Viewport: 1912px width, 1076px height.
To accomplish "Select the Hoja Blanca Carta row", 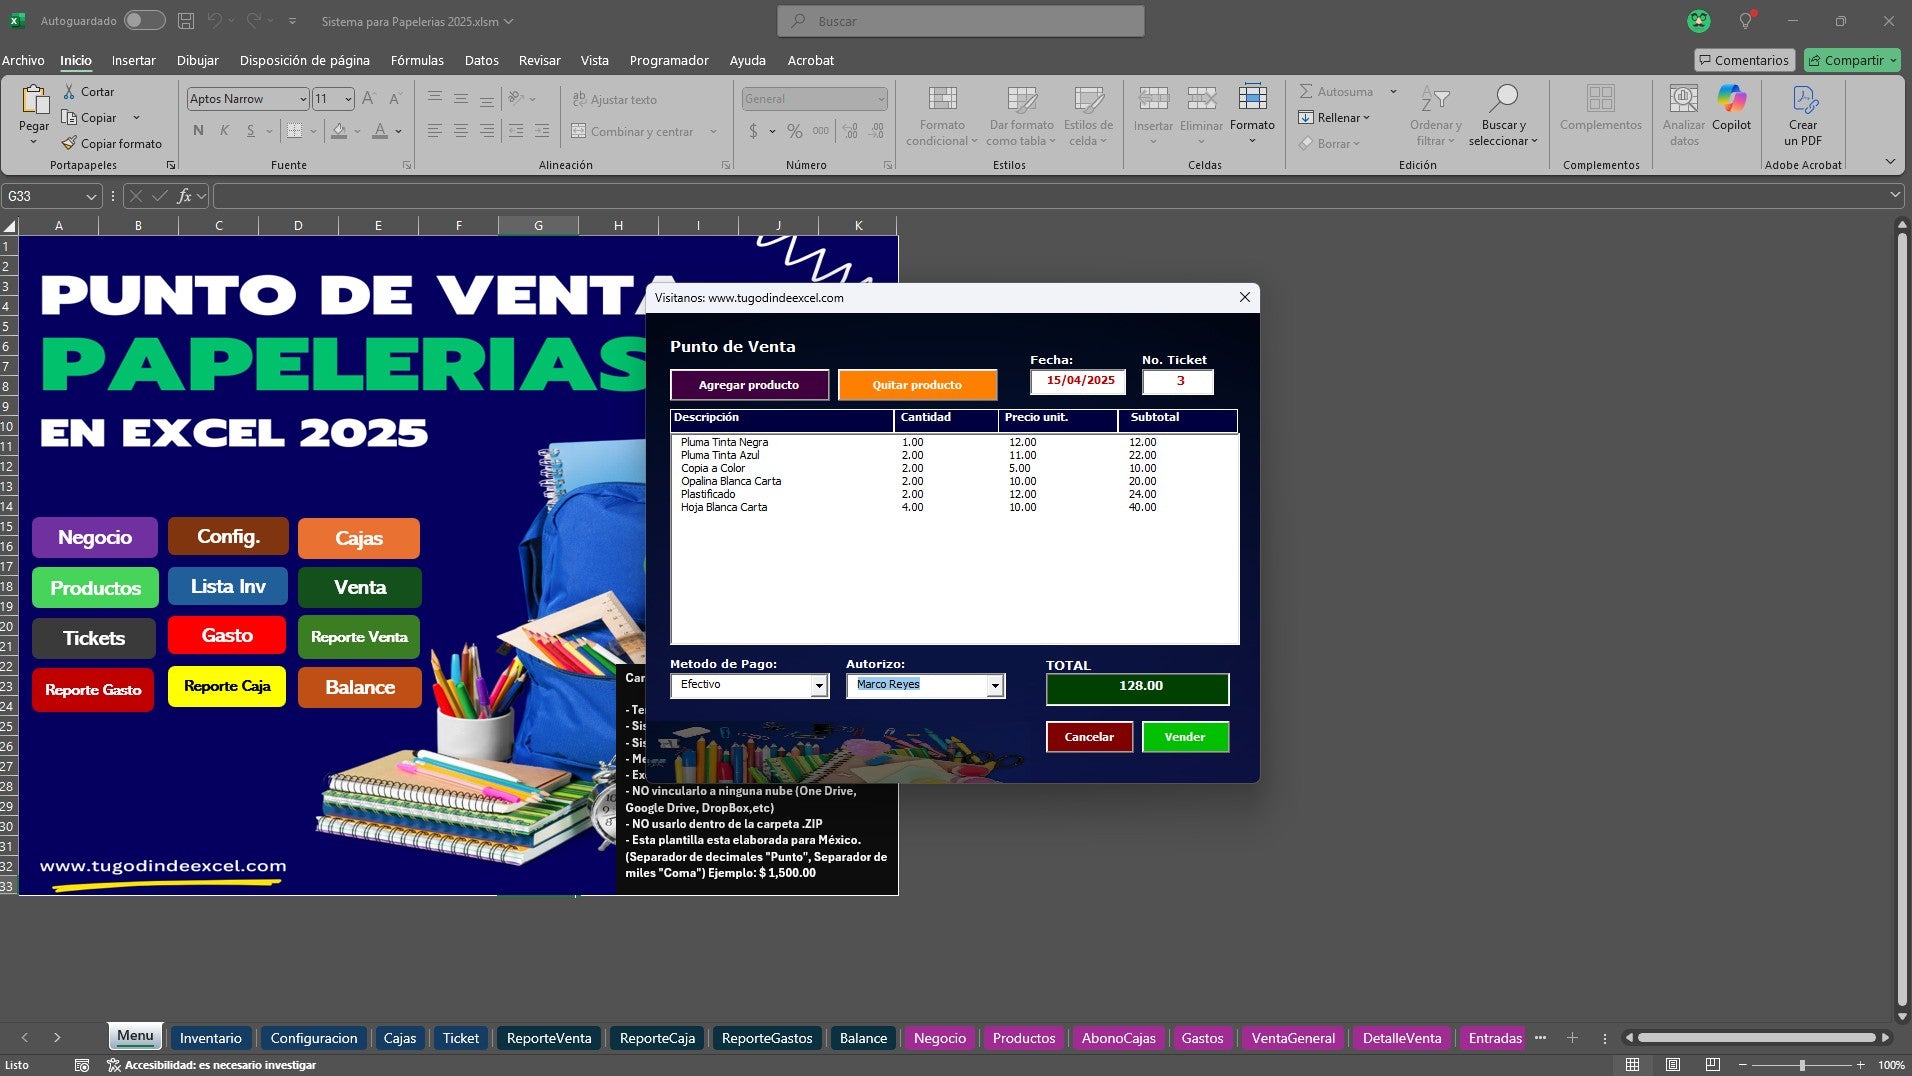I will [x=954, y=507].
